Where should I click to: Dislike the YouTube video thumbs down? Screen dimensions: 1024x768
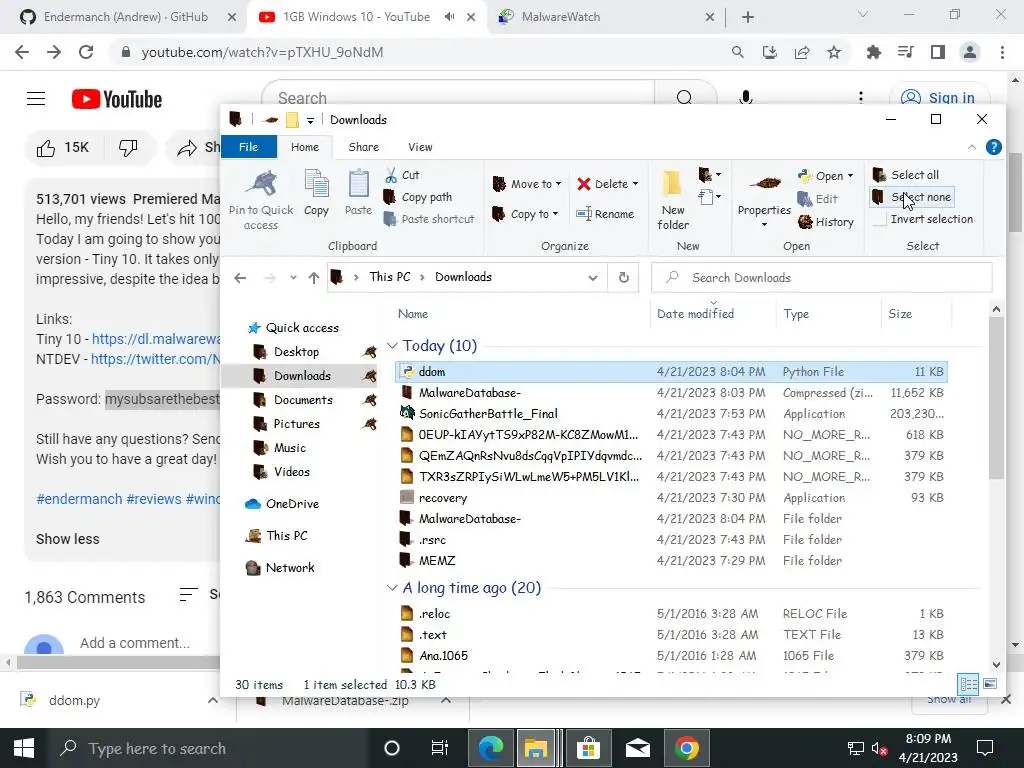click(x=128, y=148)
